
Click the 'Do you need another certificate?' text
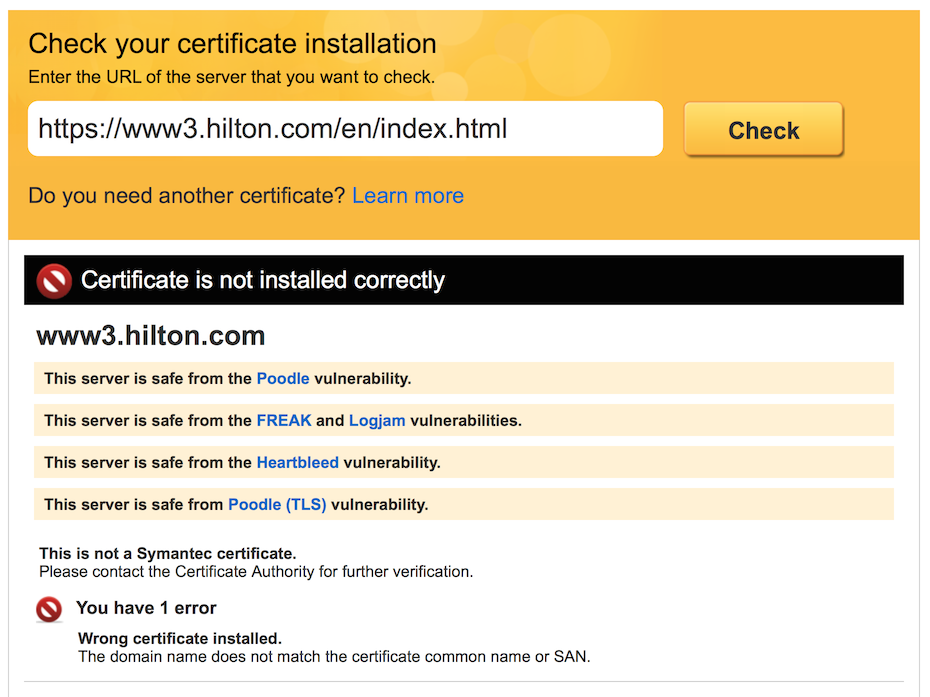(x=187, y=196)
